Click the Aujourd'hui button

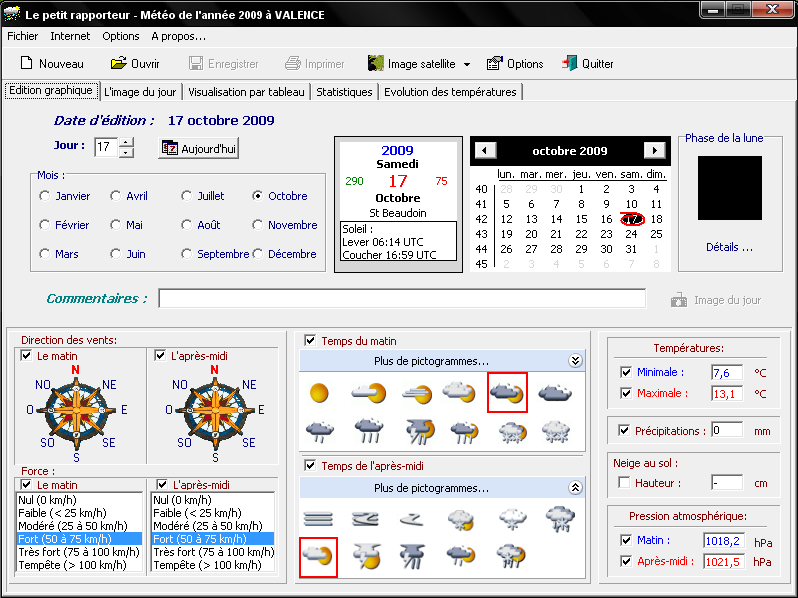[x=199, y=148]
